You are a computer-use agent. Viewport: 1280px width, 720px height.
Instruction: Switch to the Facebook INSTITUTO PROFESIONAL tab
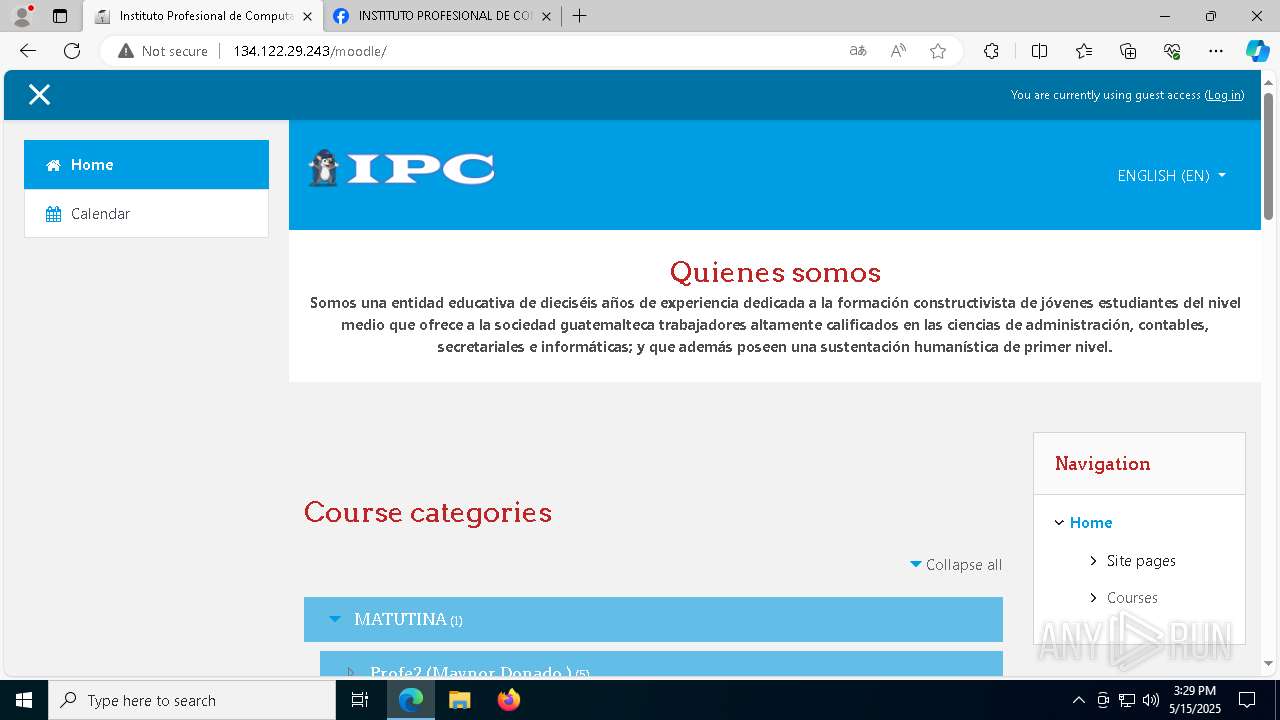pos(443,16)
